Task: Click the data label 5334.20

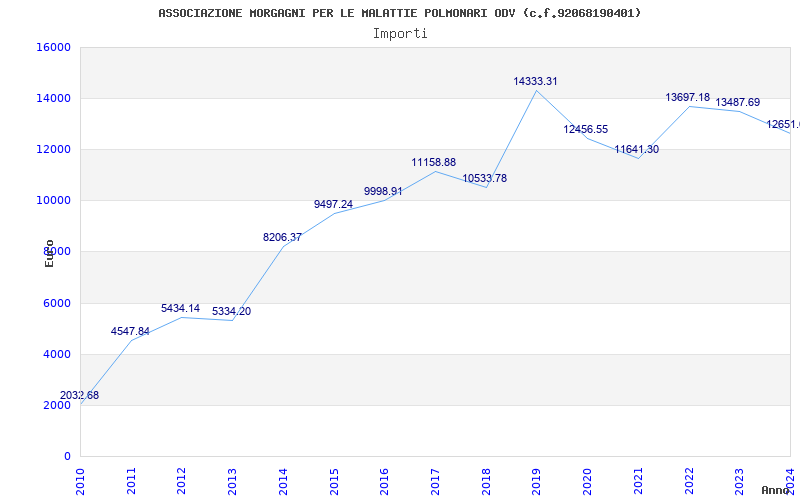Action: click(232, 311)
